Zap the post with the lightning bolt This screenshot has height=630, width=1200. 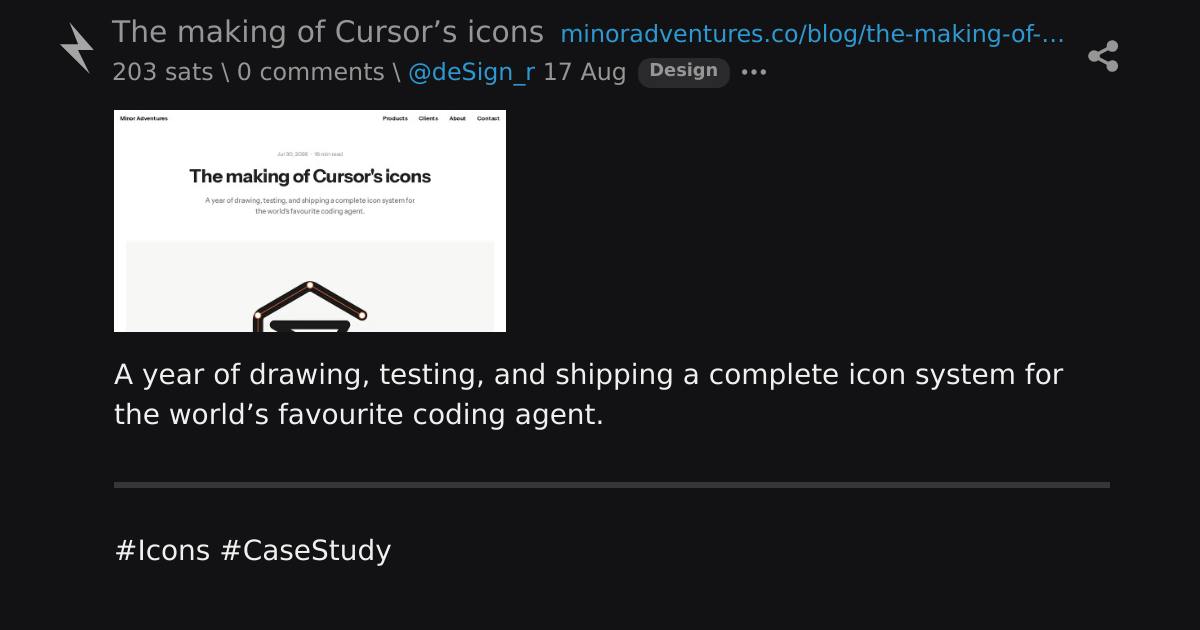[x=77, y=48]
